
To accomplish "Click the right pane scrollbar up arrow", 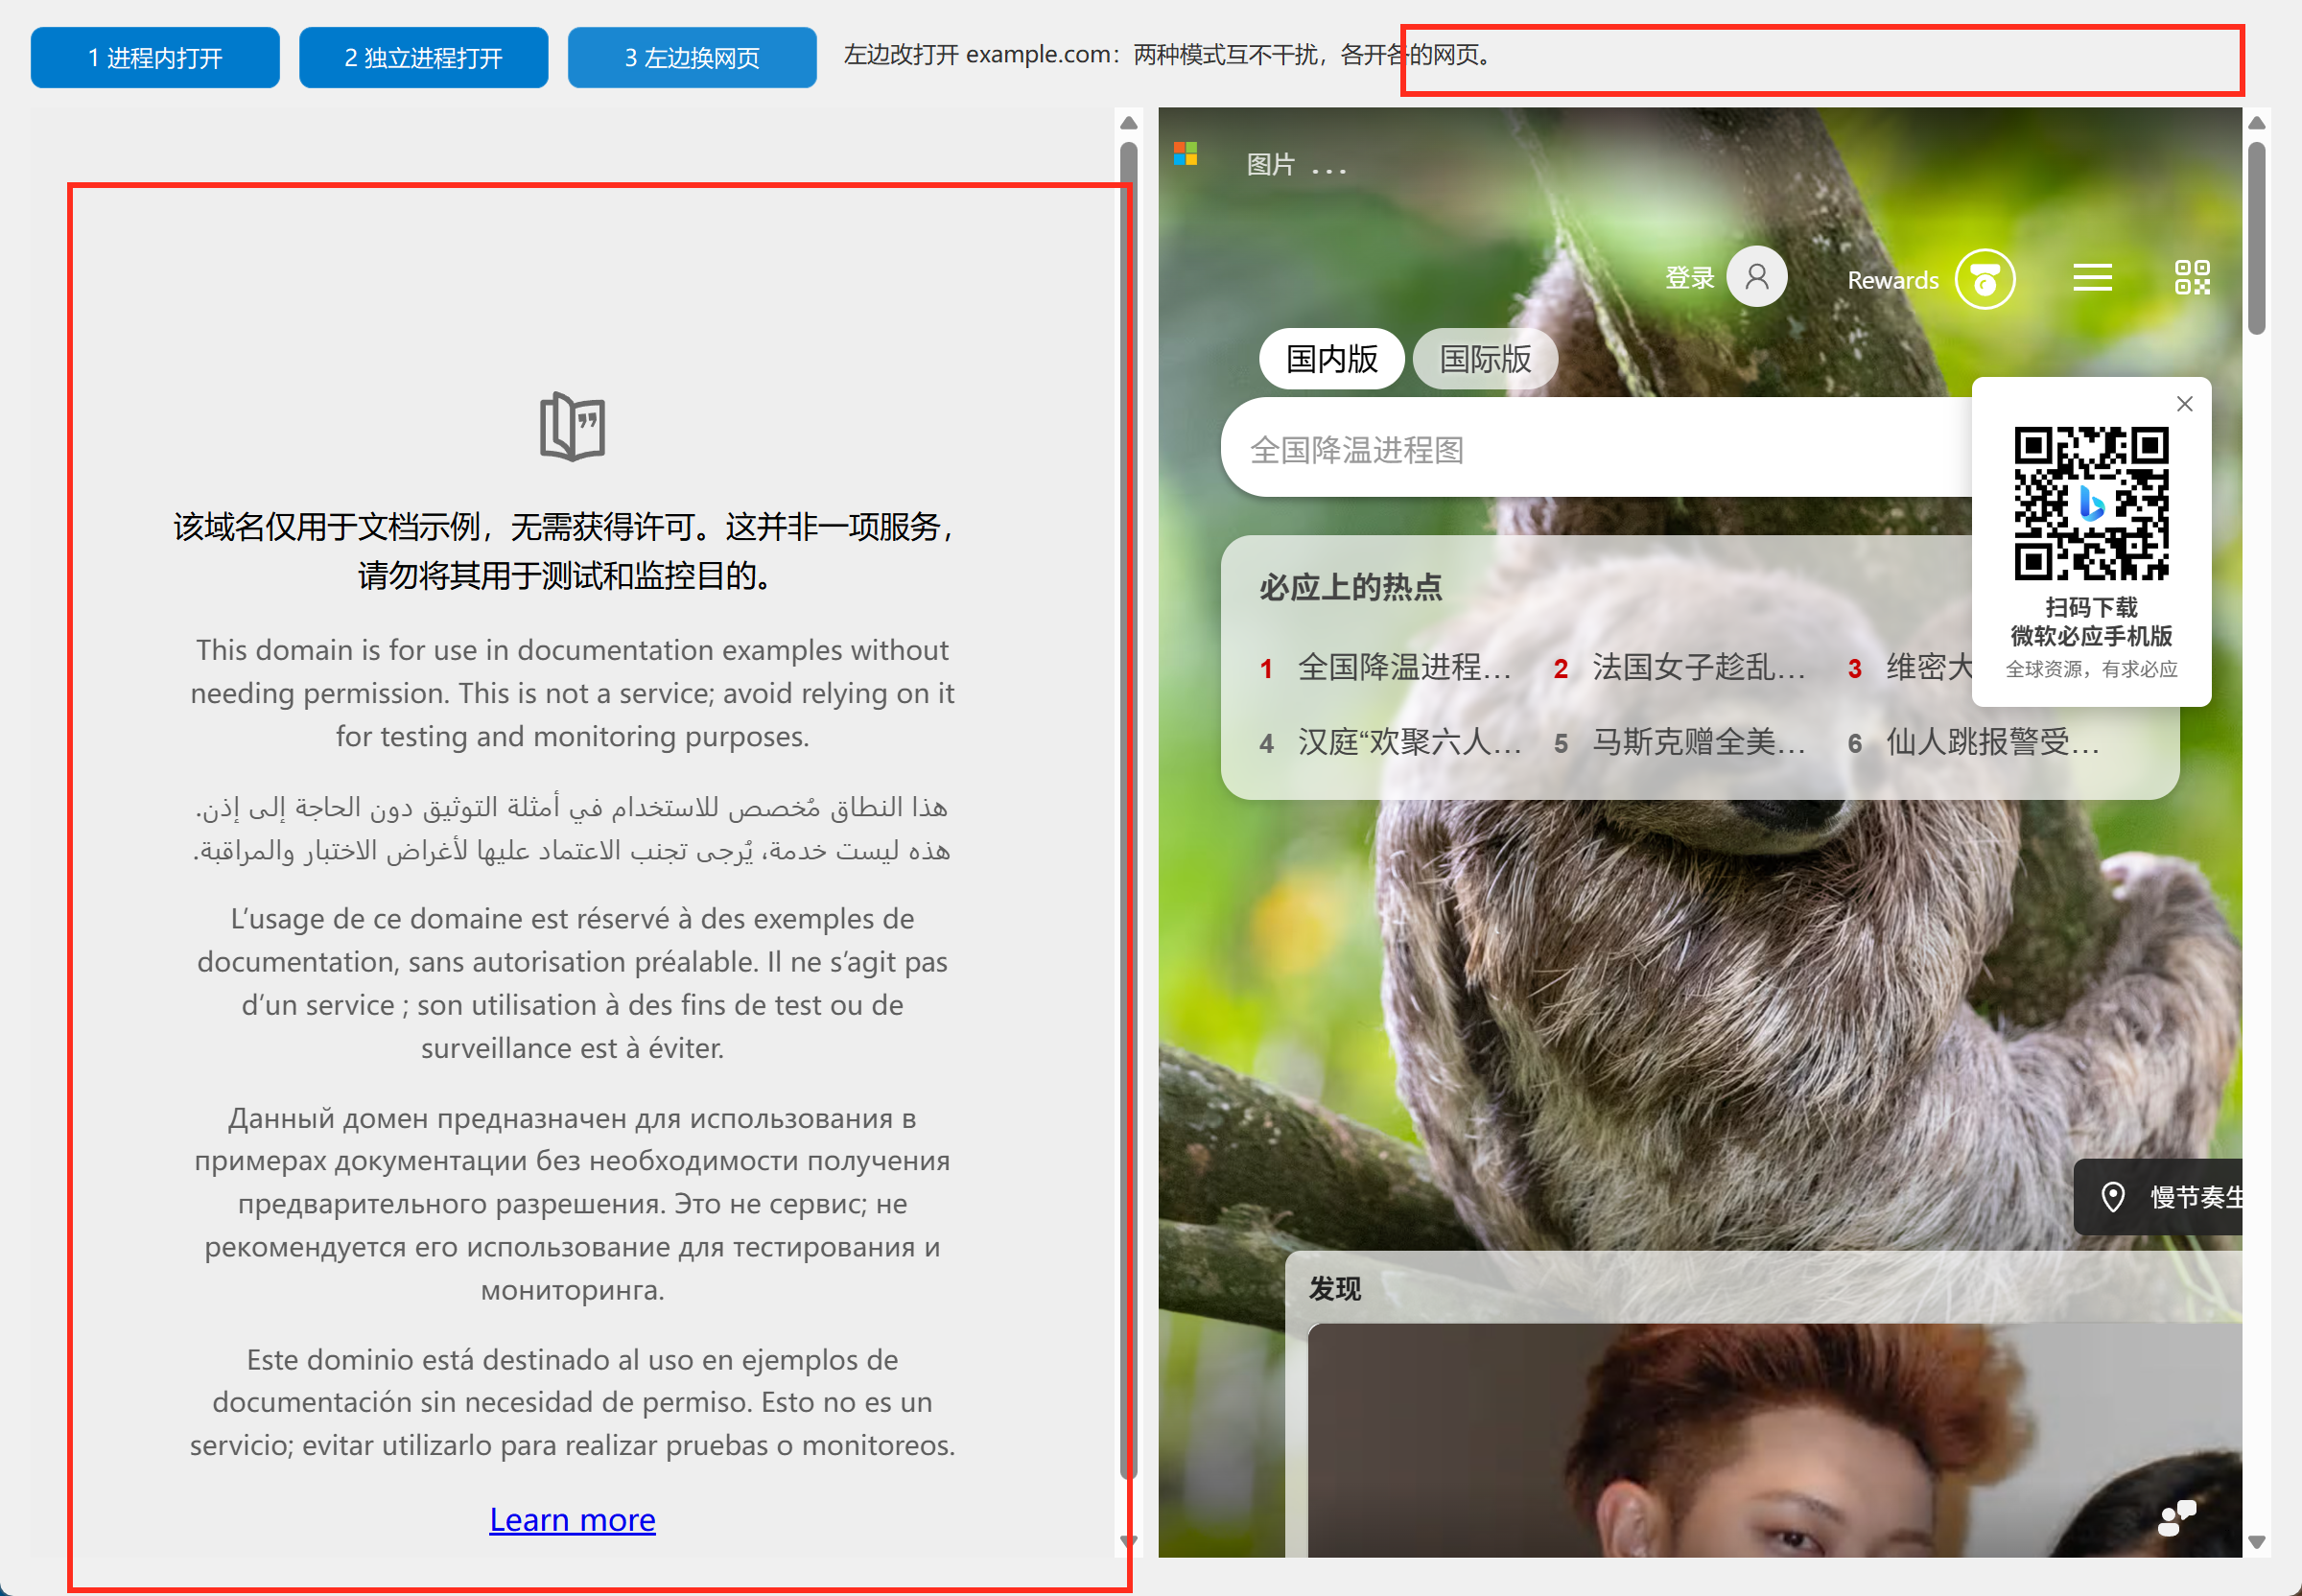I will [x=2257, y=123].
